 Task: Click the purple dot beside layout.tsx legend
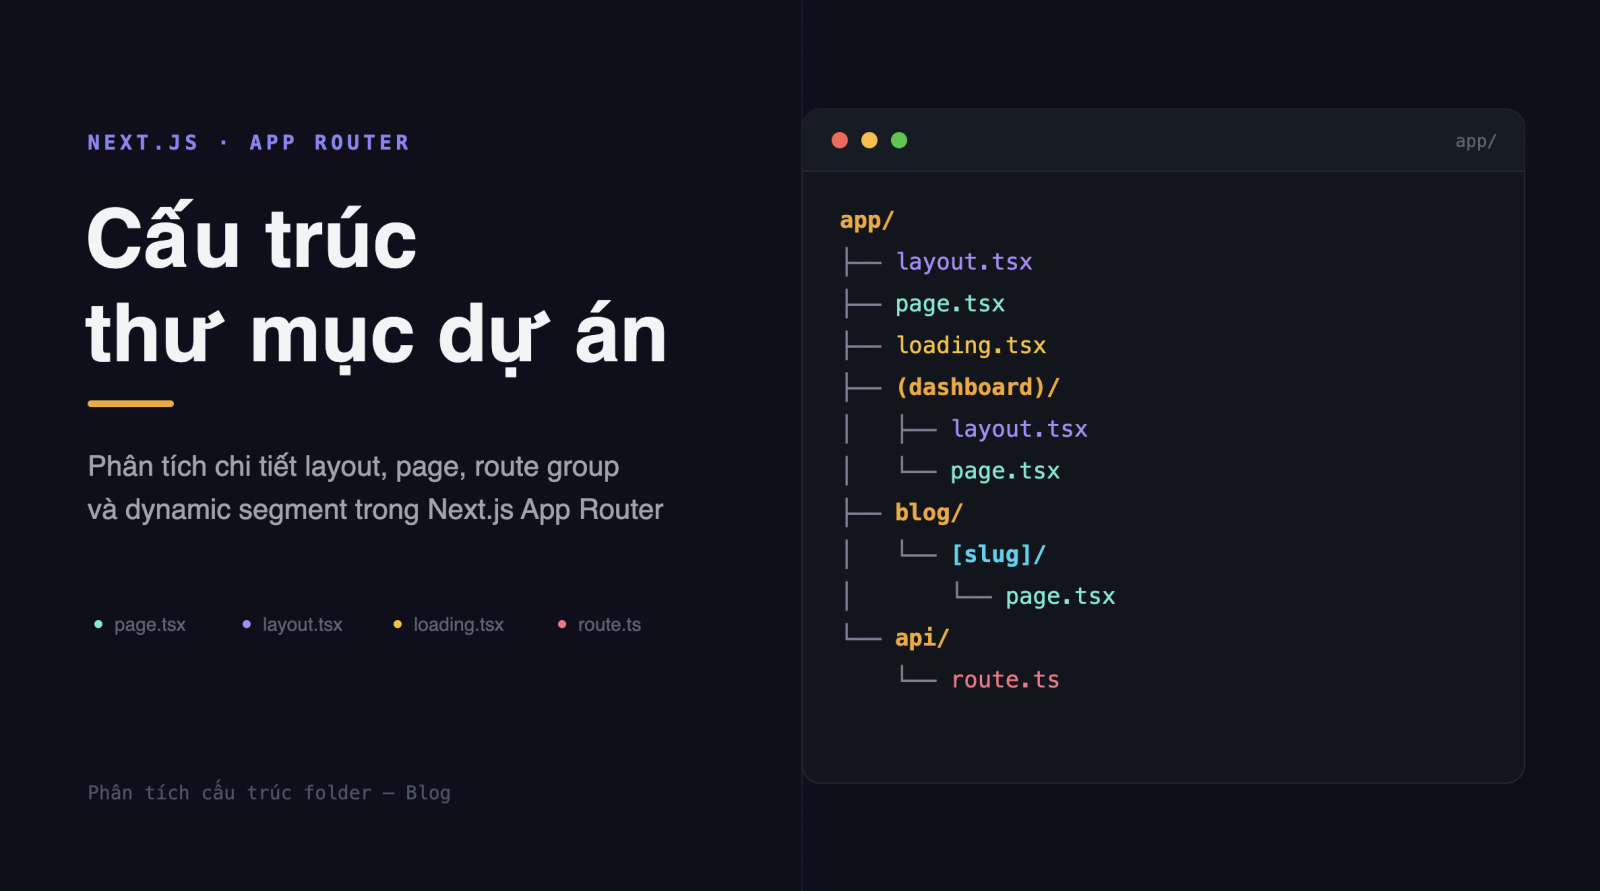click(246, 624)
